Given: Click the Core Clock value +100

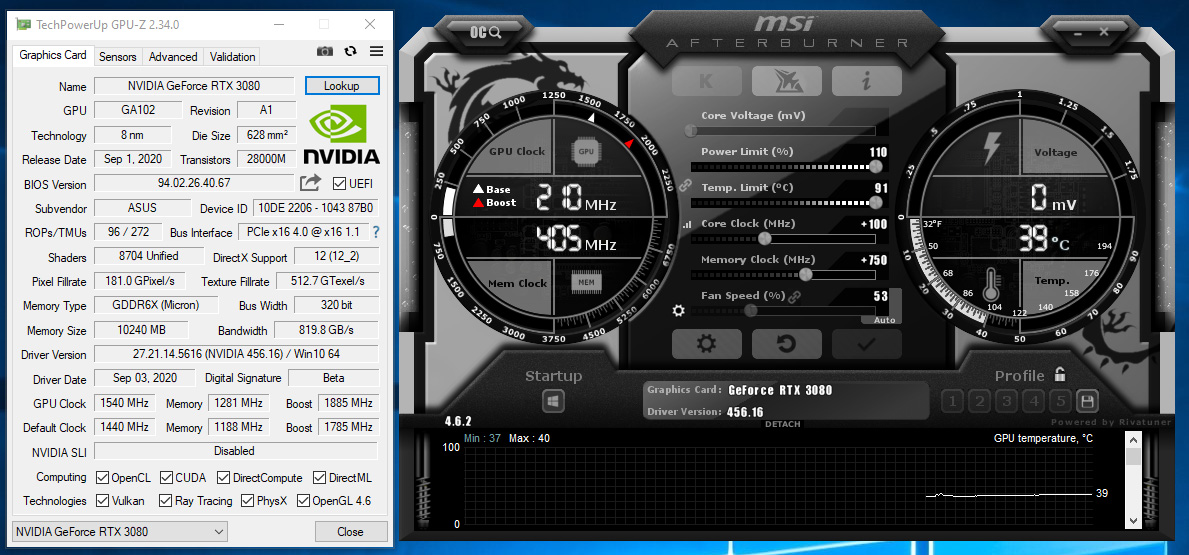Looking at the screenshot, I should [874, 224].
